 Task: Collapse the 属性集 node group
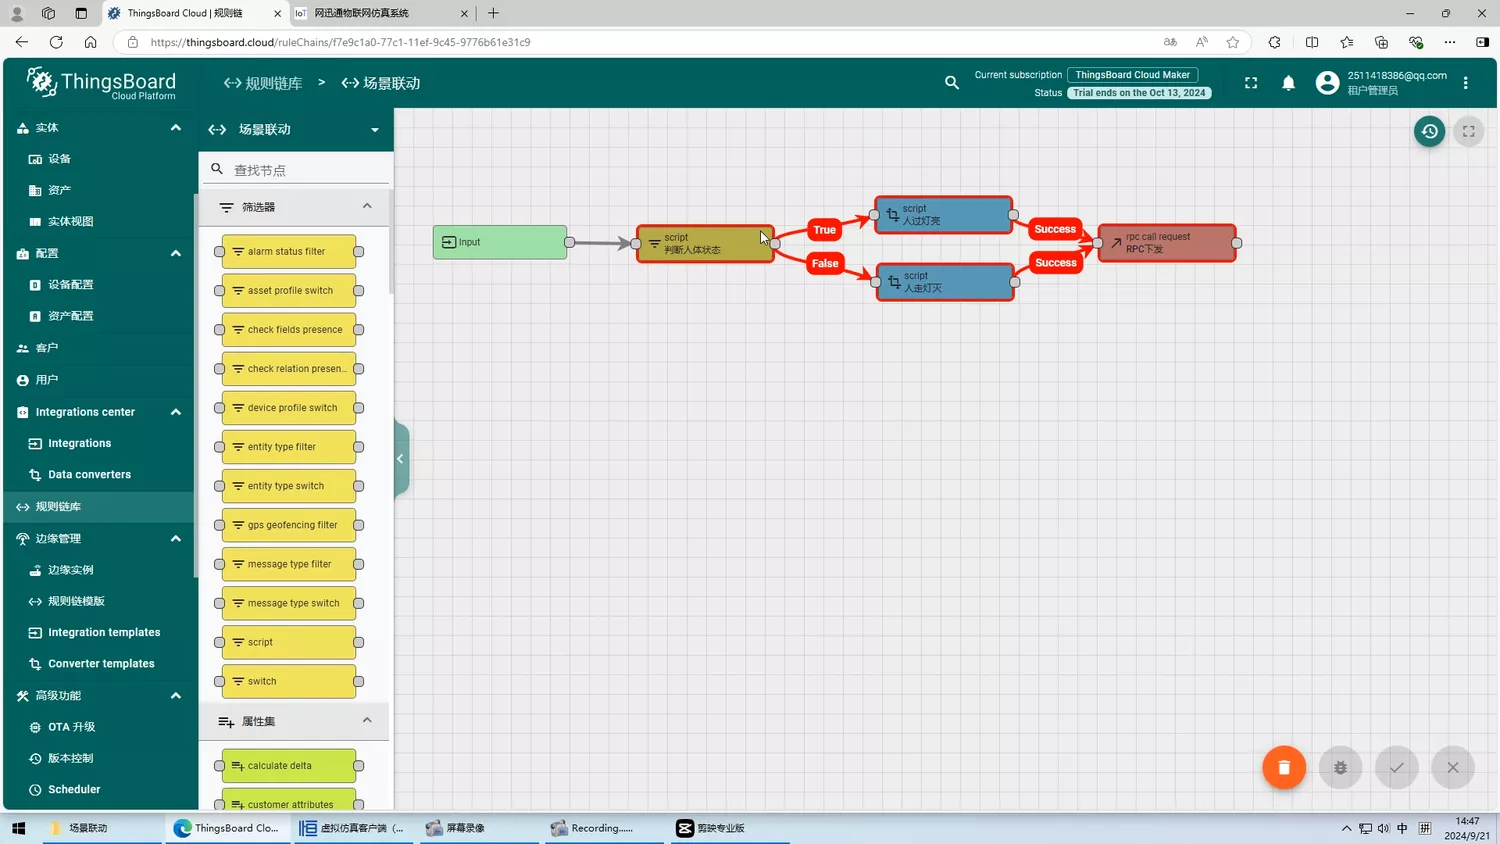[x=367, y=721]
